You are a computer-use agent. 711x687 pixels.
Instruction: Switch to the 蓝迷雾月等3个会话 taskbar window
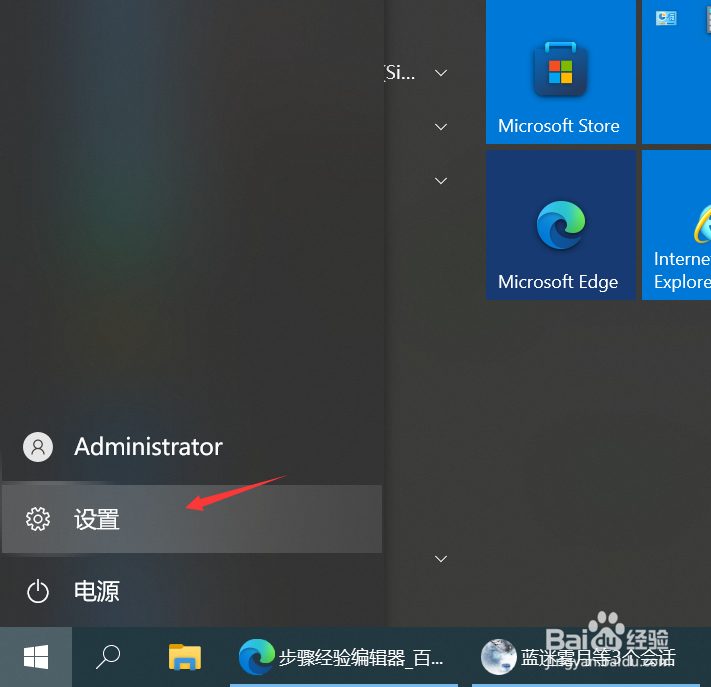point(586,657)
